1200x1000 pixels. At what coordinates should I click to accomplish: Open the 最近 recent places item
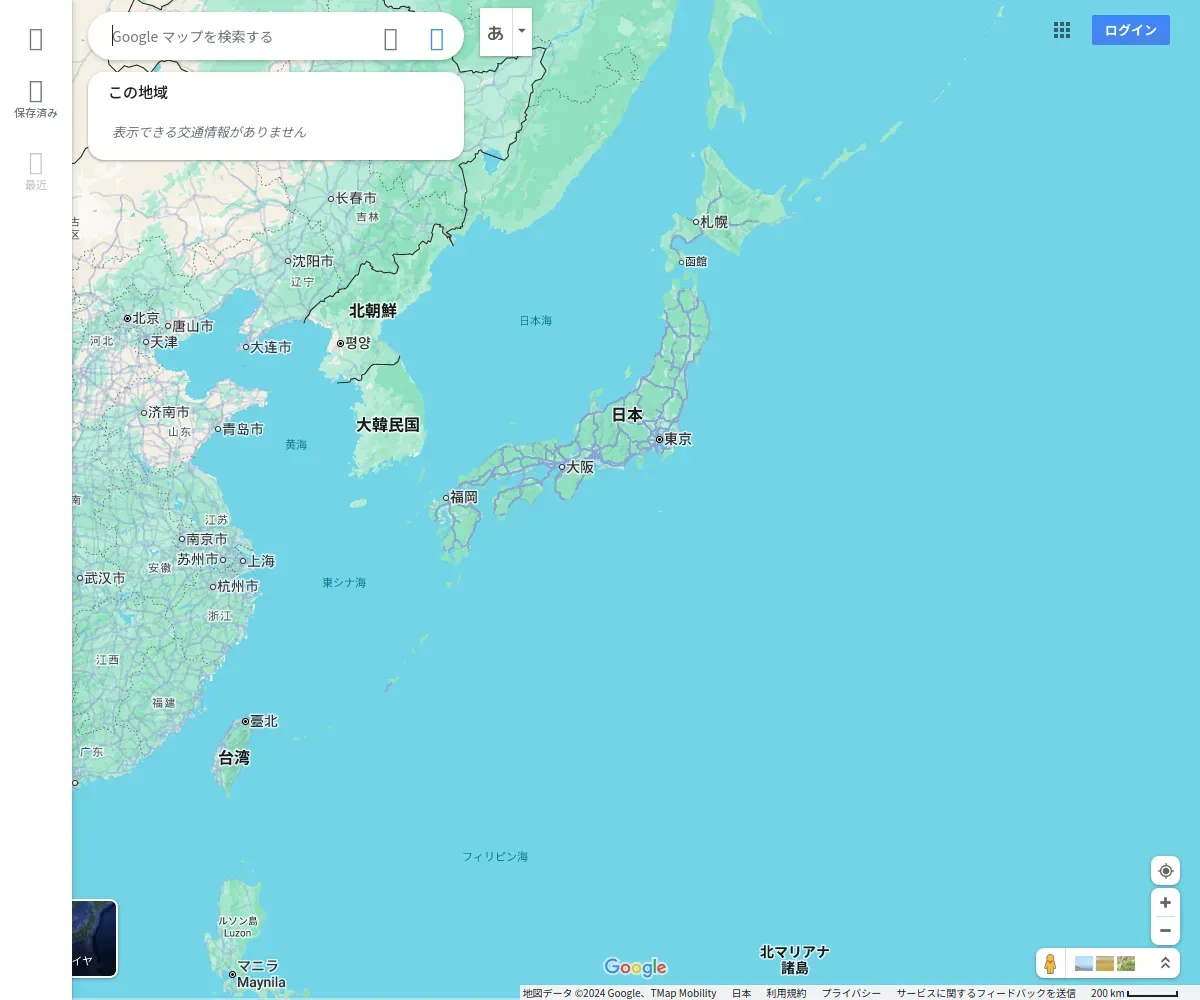(36, 172)
